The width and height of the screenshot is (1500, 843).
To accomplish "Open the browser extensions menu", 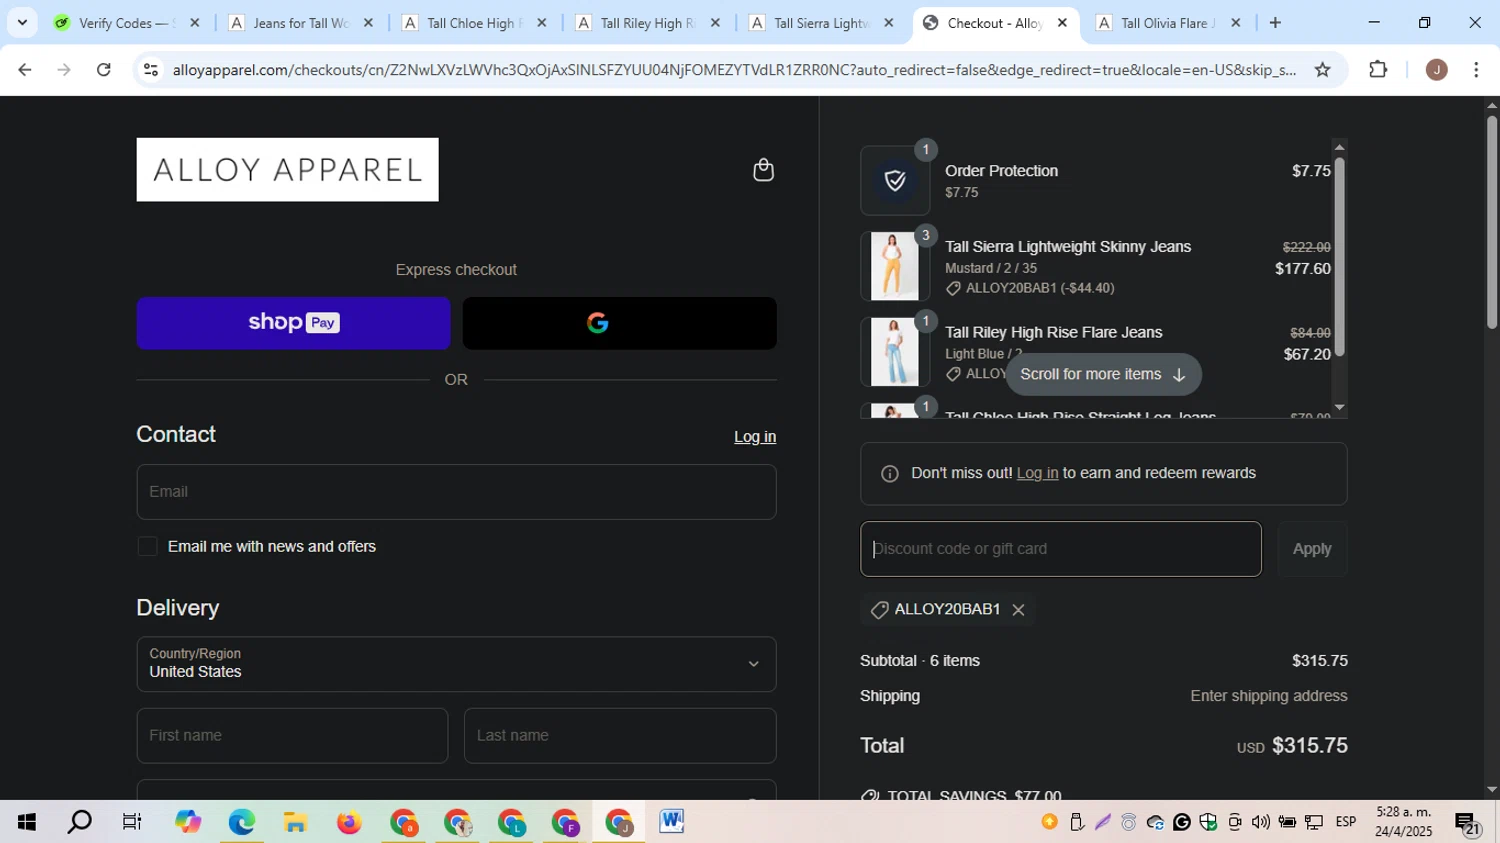I will [x=1378, y=69].
